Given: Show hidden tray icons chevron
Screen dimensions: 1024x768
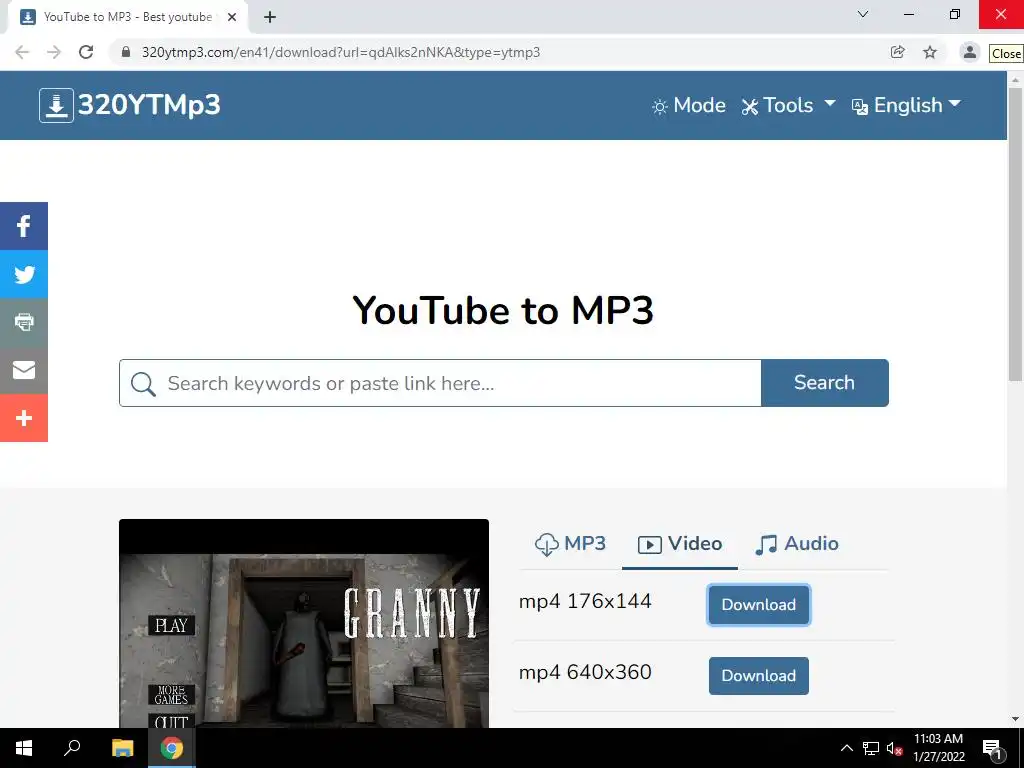Looking at the screenshot, I should click(846, 748).
